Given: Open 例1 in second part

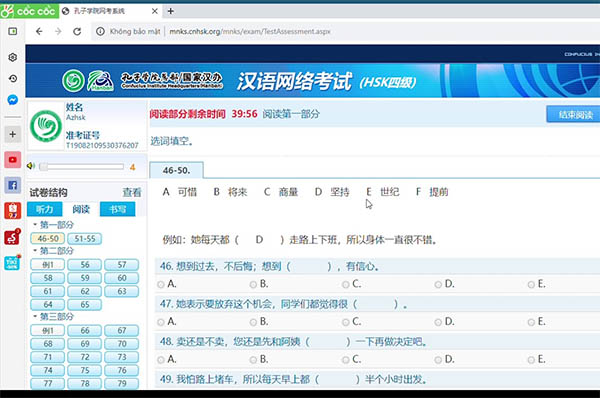Looking at the screenshot, I should click(48, 265).
